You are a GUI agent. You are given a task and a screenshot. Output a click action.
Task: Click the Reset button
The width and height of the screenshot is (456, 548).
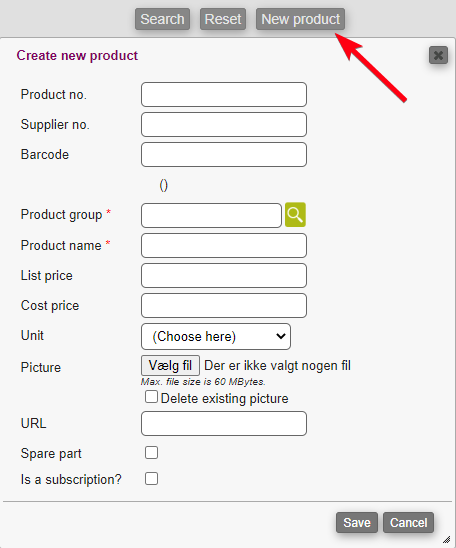pyautogui.click(x=223, y=19)
